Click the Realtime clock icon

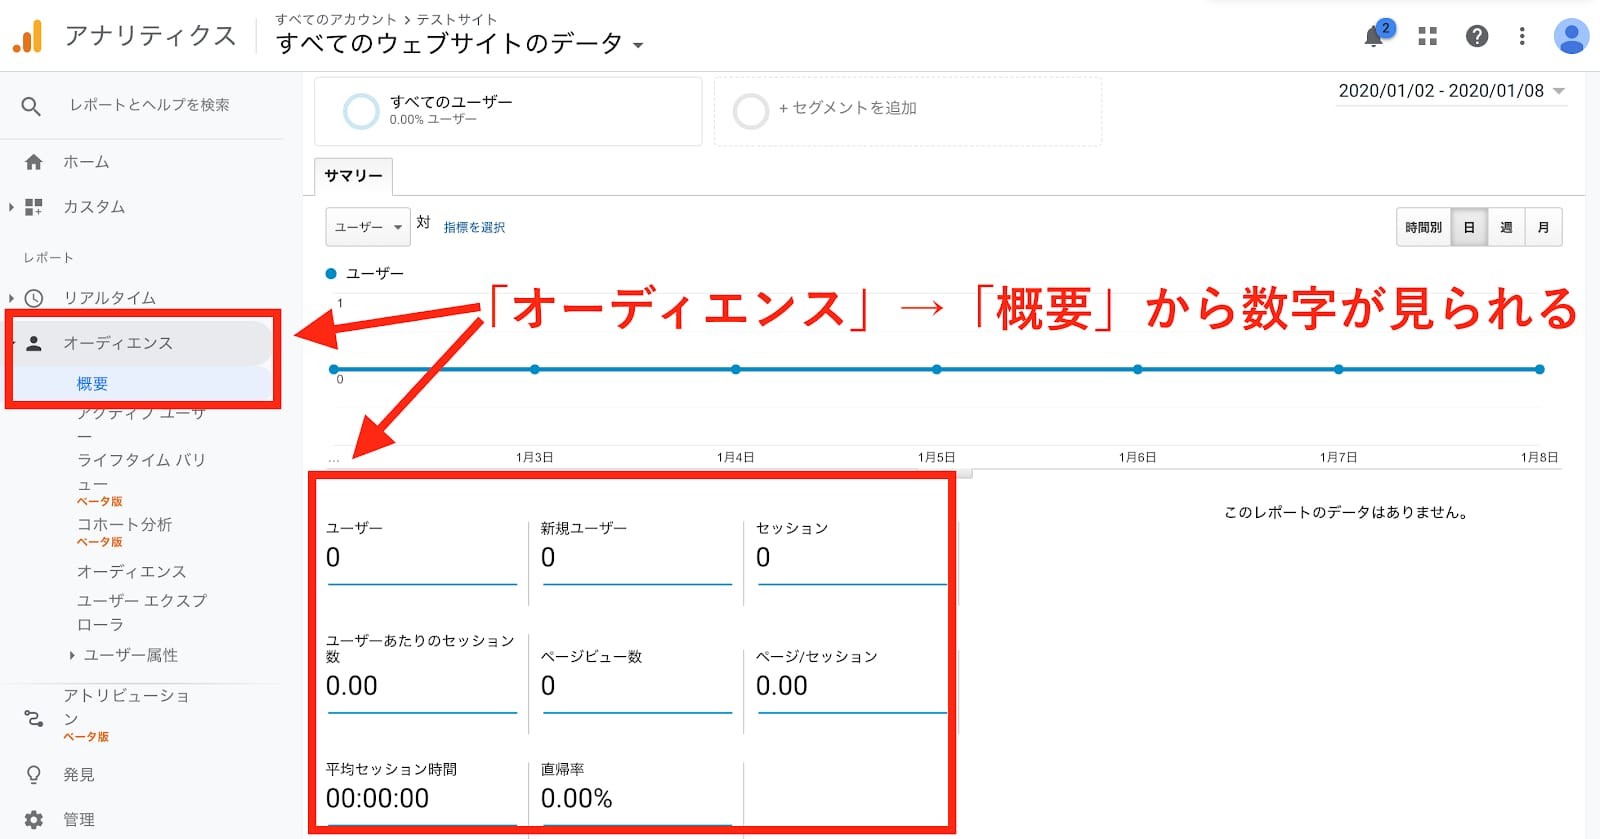(34, 298)
